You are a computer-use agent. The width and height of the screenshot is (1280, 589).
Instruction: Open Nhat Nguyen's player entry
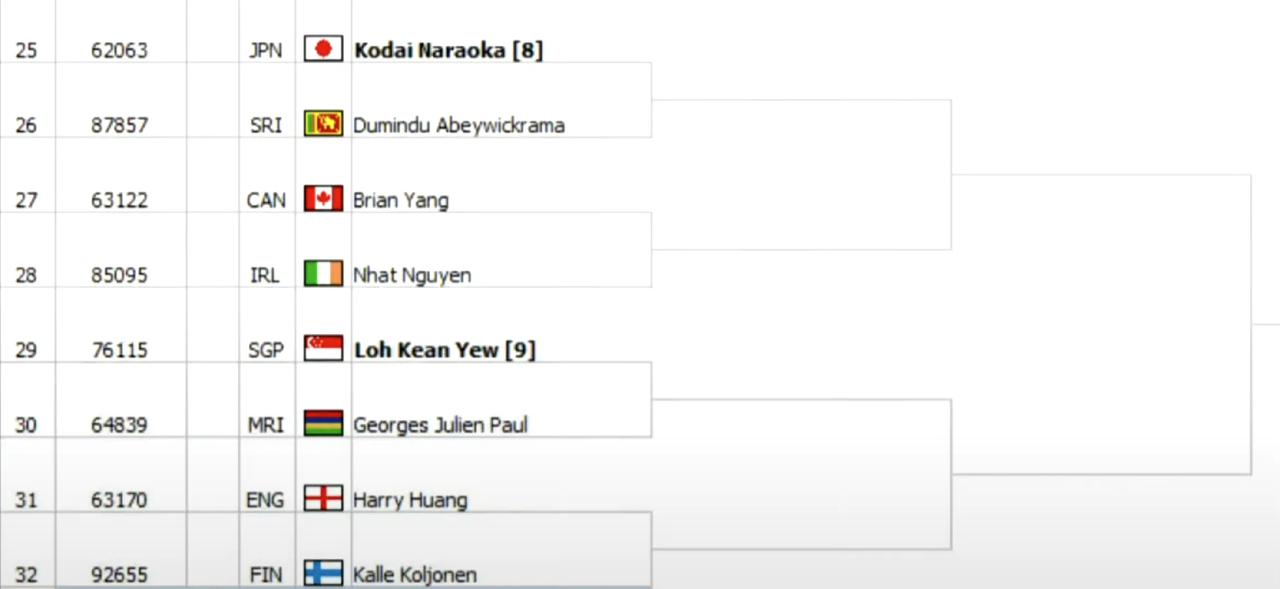(x=412, y=275)
